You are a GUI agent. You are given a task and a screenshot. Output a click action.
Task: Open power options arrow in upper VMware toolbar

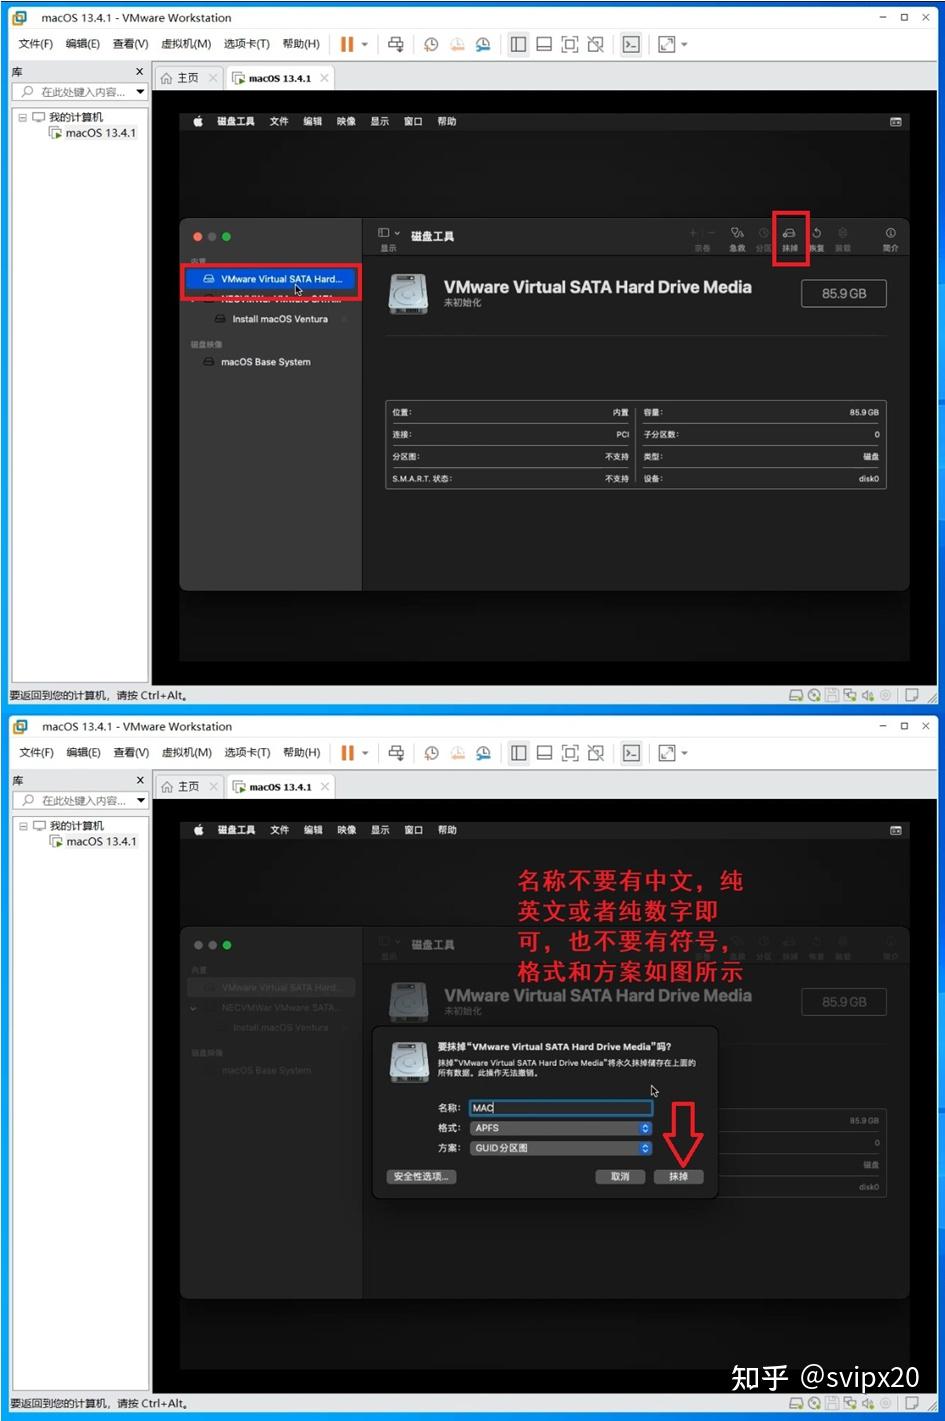[365, 44]
